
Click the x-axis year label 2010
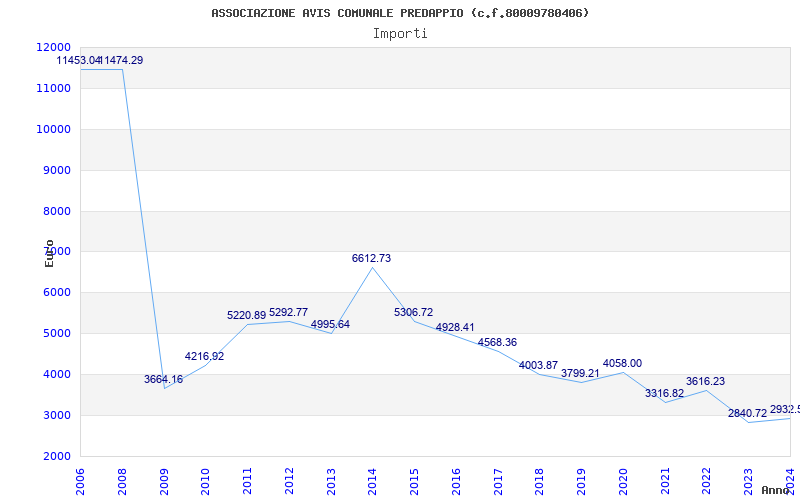click(x=206, y=482)
